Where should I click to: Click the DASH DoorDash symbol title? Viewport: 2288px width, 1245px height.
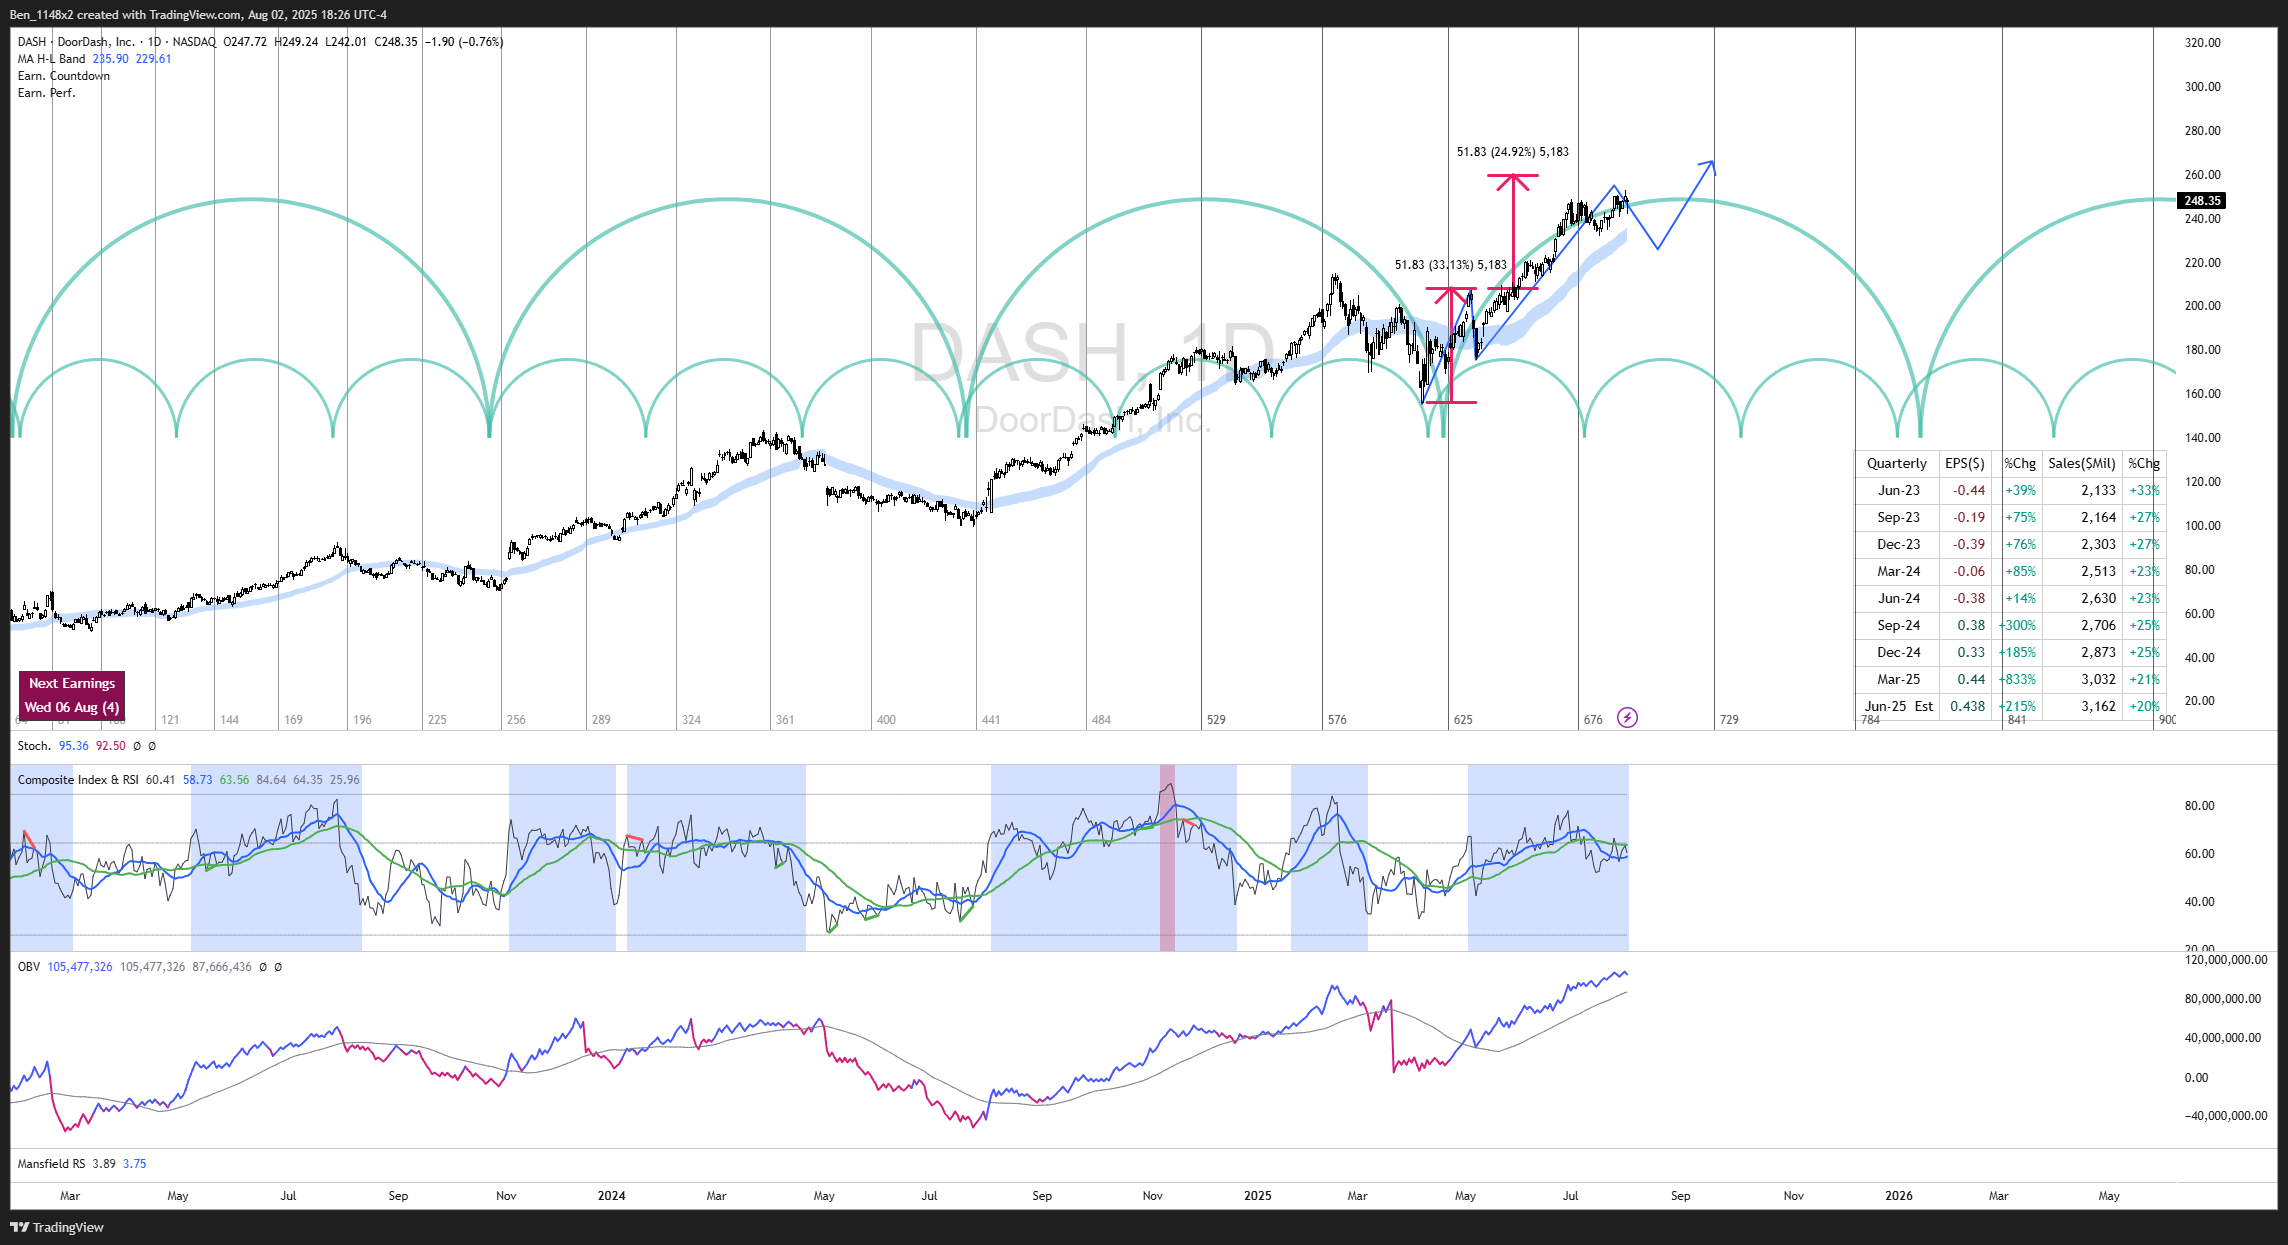76,42
